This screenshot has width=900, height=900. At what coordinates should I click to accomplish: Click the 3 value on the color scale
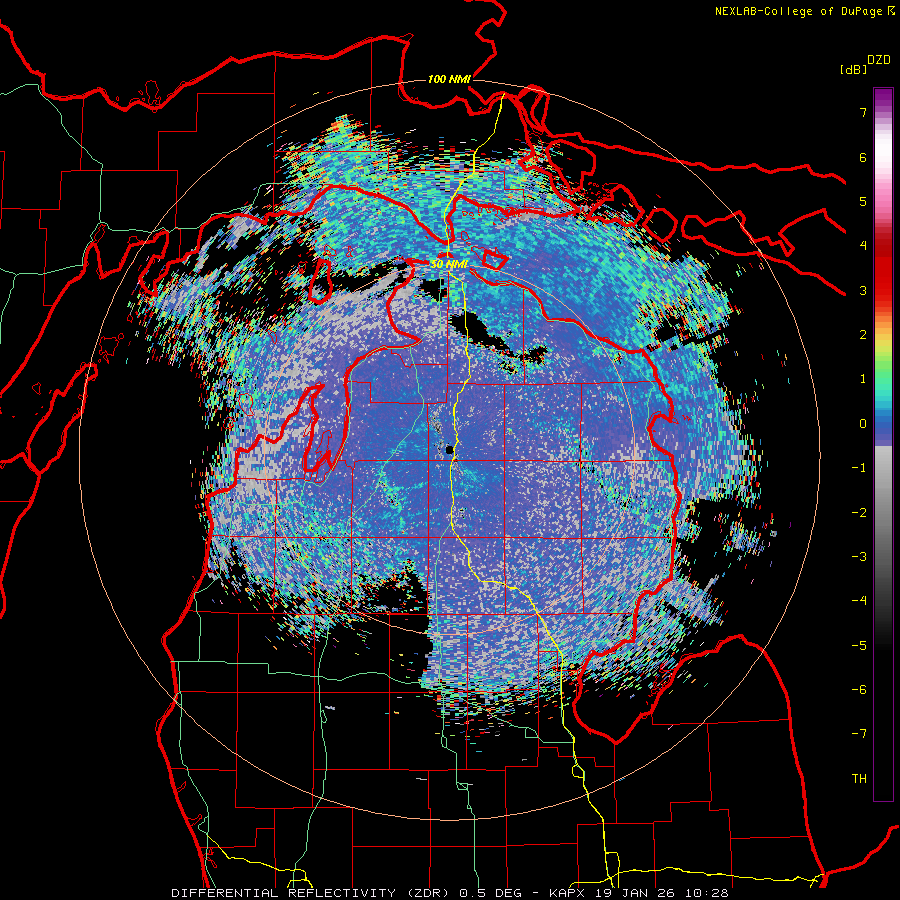coord(863,290)
